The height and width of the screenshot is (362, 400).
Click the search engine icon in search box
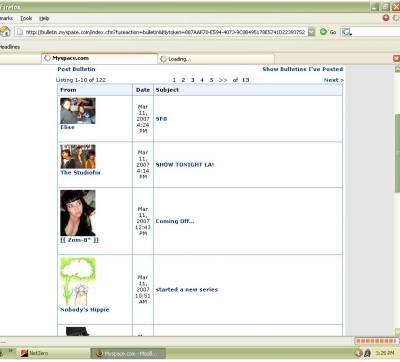coord(347,32)
